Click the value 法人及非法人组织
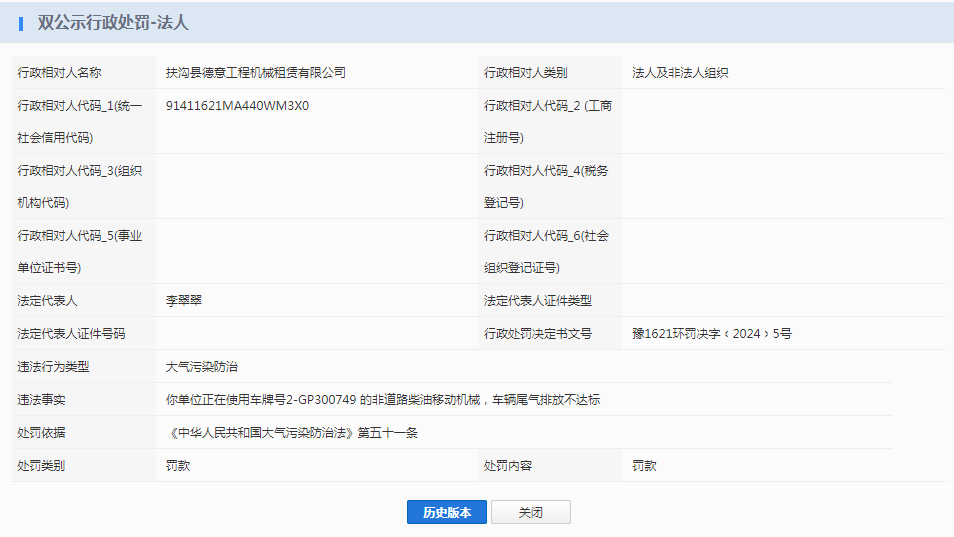The image size is (954, 537). (x=680, y=73)
